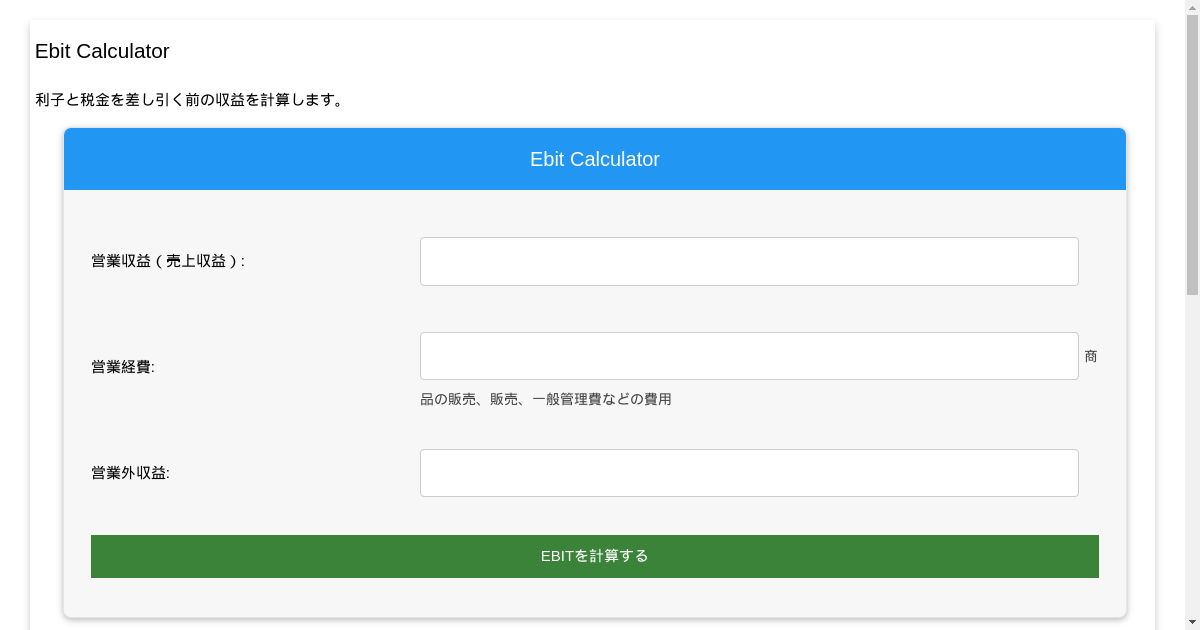
Task: Click the EBIT calculation submit button text
Action: pos(594,556)
